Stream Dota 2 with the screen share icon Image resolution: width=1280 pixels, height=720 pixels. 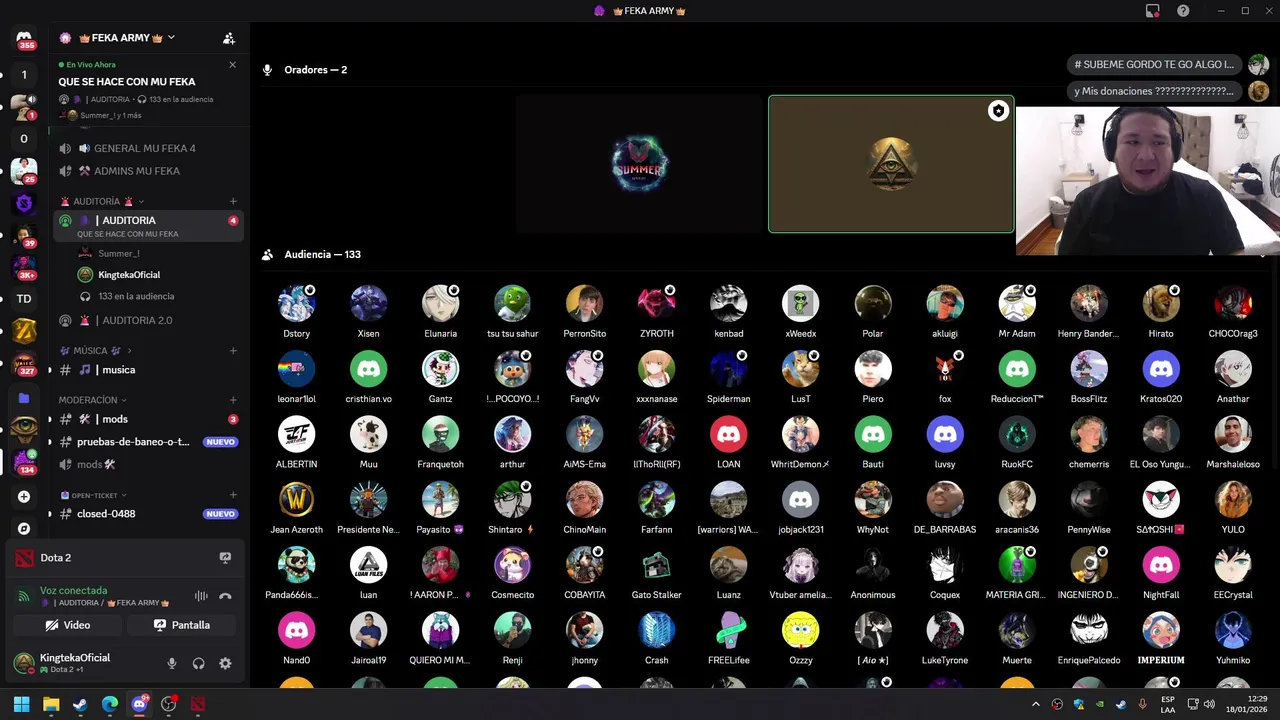[x=225, y=558]
